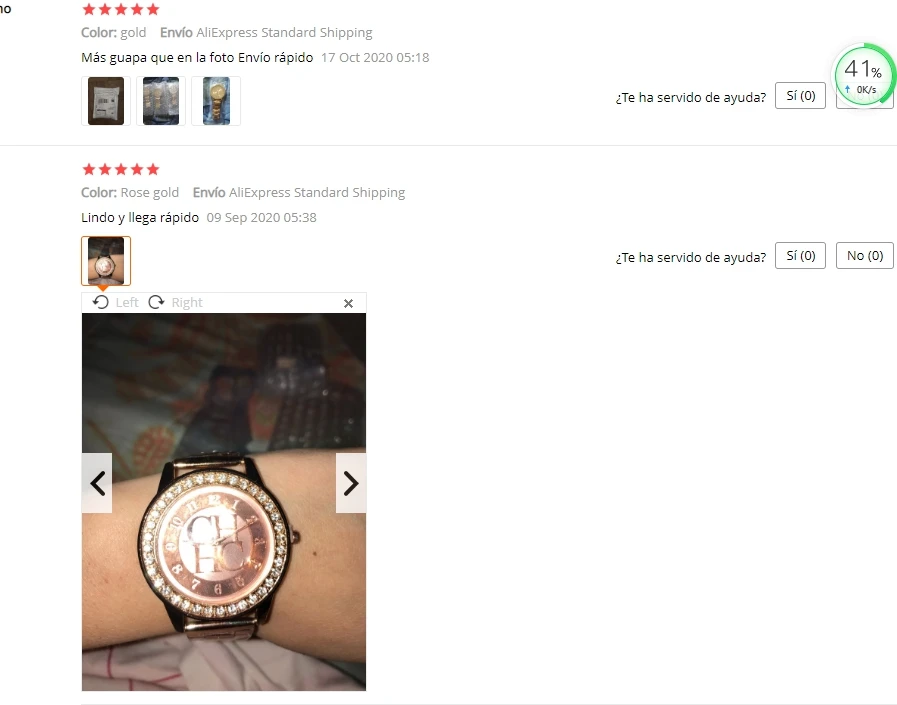Screen dimensions: 897x705
Task: Go to the next review photo
Action: tap(351, 483)
